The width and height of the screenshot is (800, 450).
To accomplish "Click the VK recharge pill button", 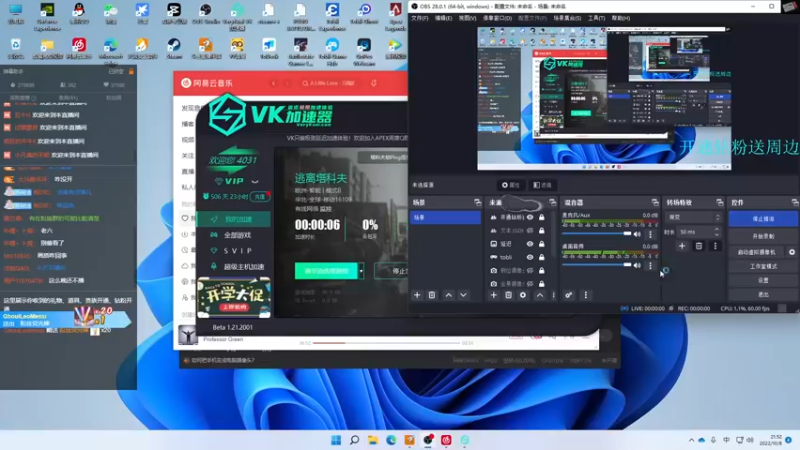I will (x=260, y=196).
